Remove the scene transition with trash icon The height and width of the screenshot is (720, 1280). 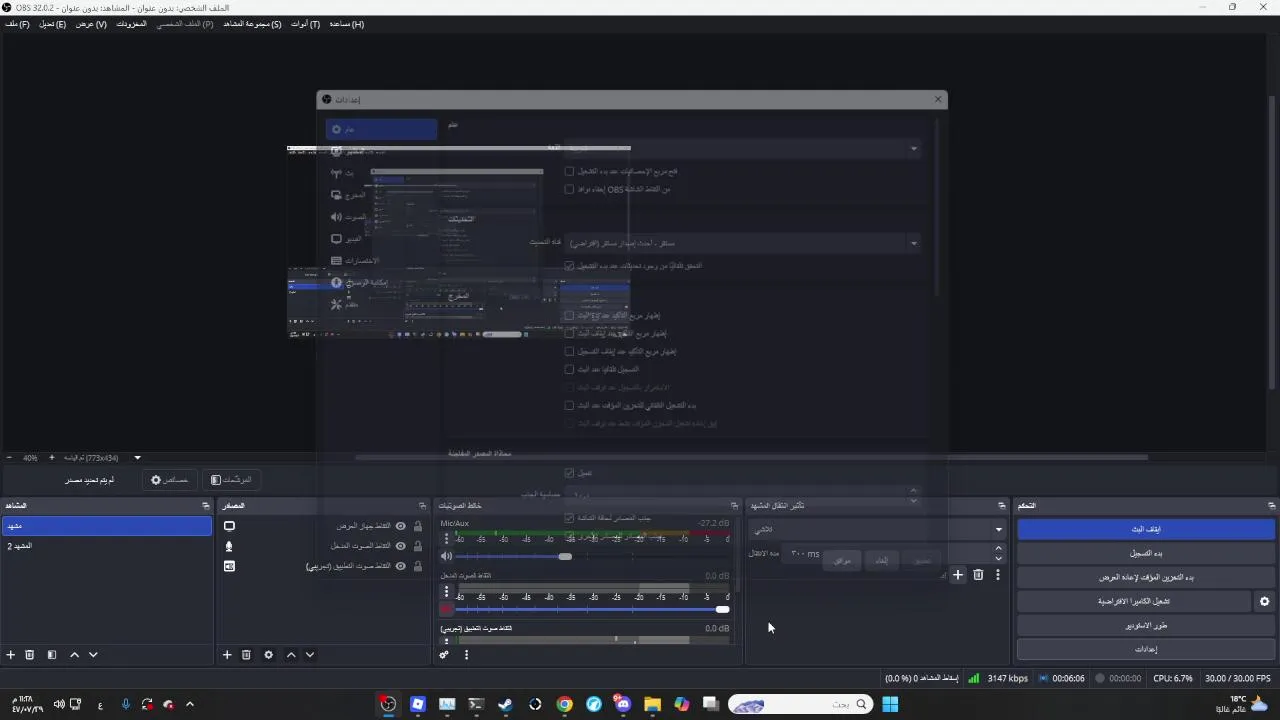(978, 575)
